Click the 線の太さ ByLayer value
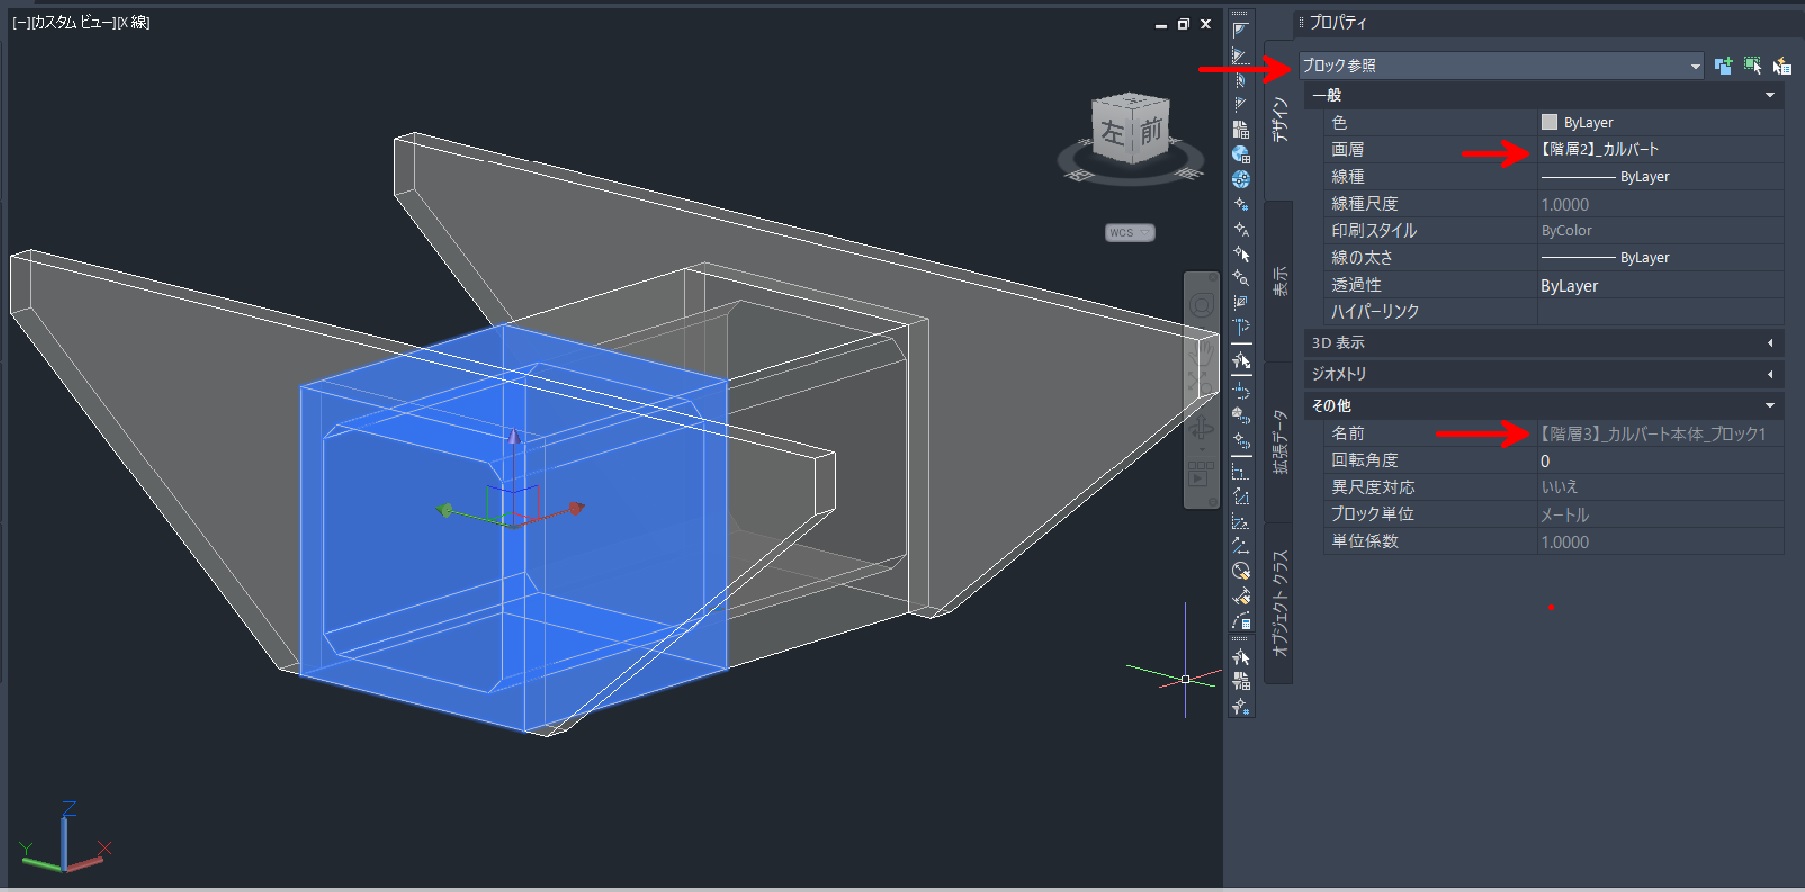 pos(1660,257)
